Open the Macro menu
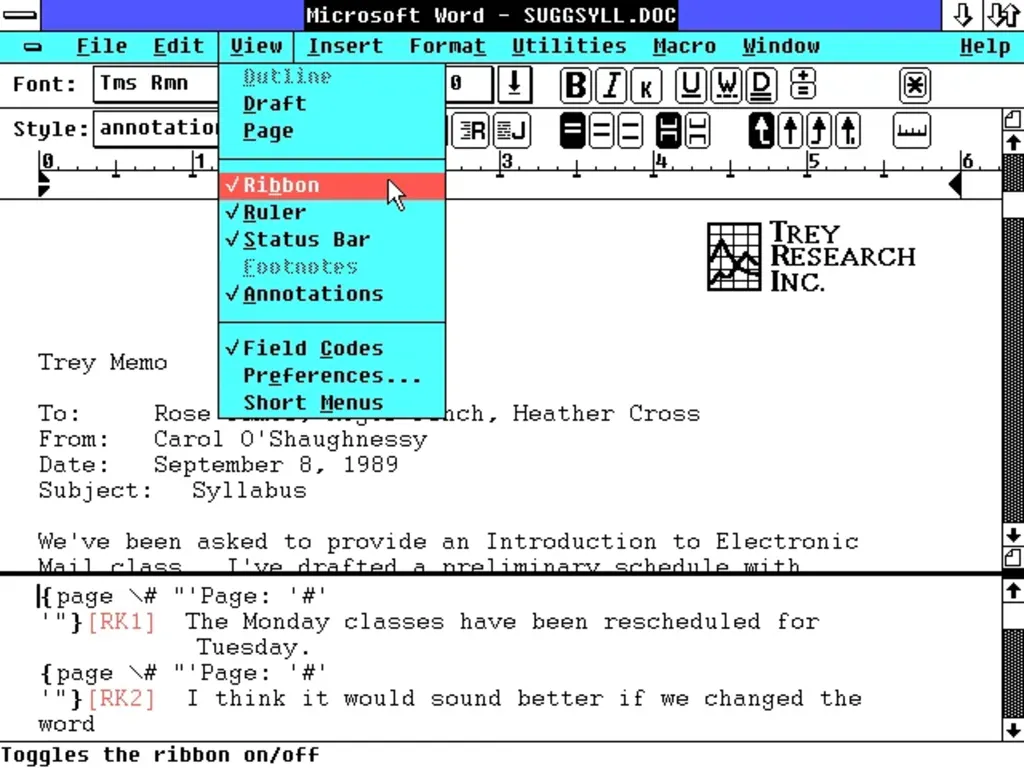1024x768 pixels. point(684,46)
